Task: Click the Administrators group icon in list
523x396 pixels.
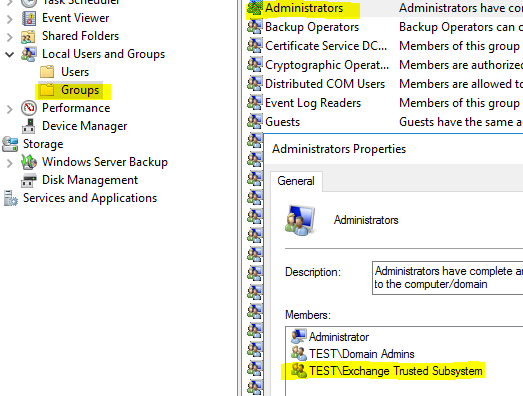Action: 255,8
